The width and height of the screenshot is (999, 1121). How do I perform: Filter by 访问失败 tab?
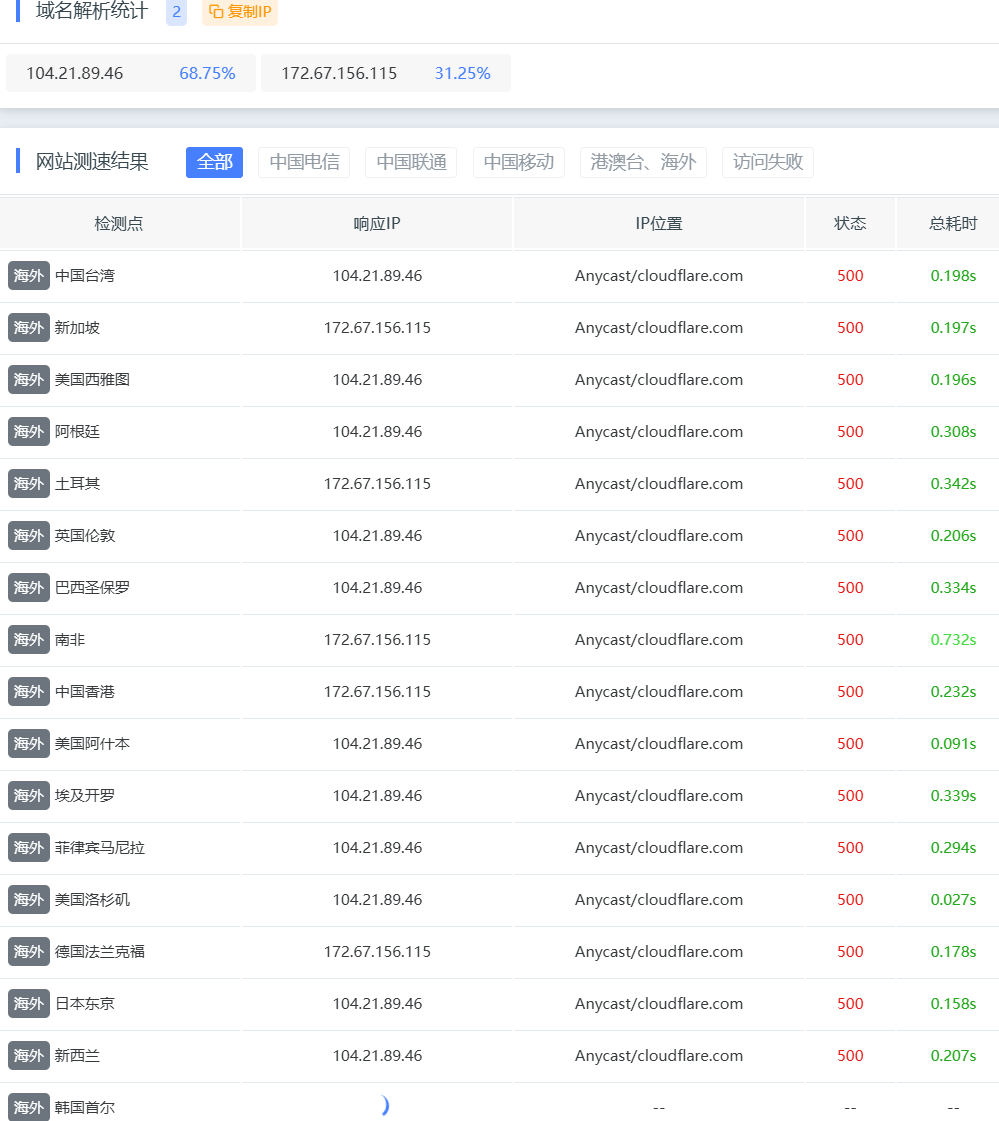pos(767,162)
